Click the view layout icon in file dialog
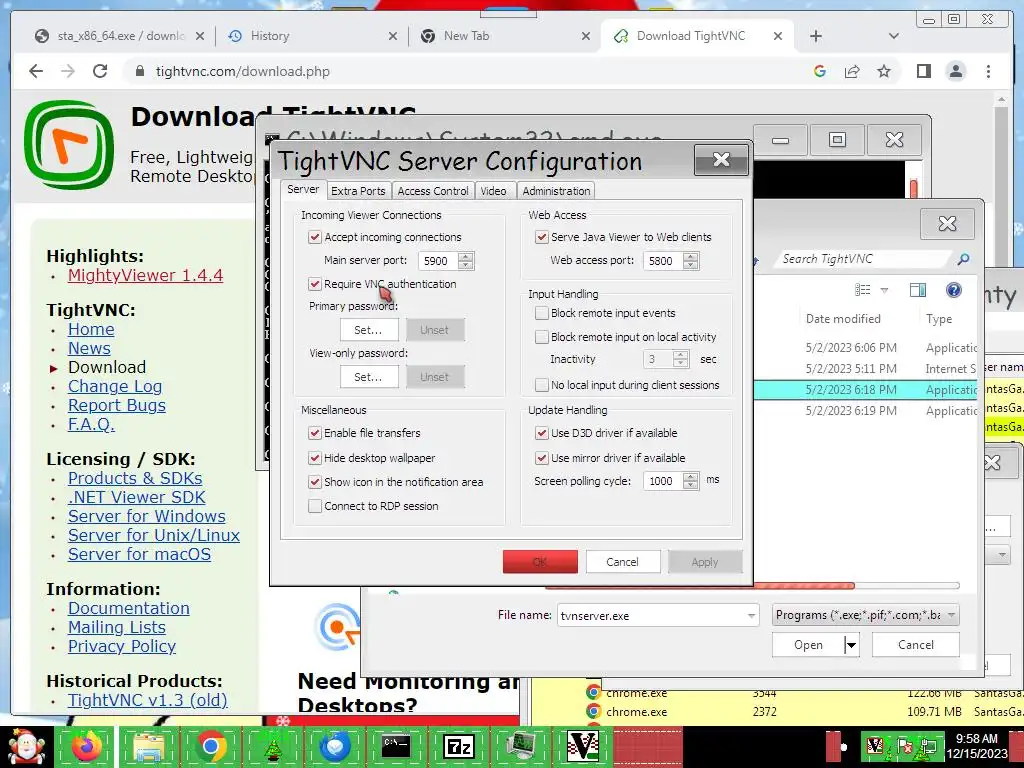1024x768 pixels. pos(863,290)
